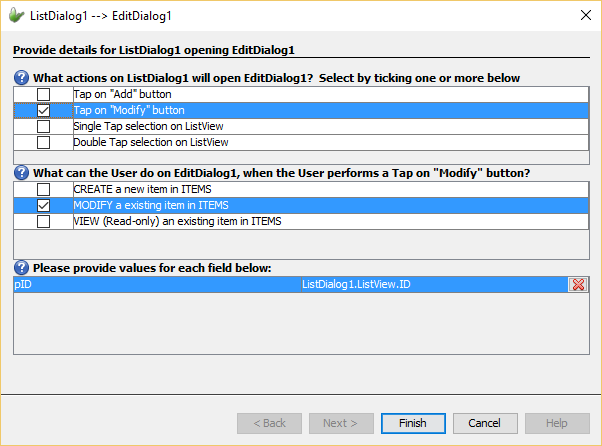Image resolution: width=602 pixels, height=446 pixels.
Task: Click the Cancel button
Action: (x=485, y=423)
